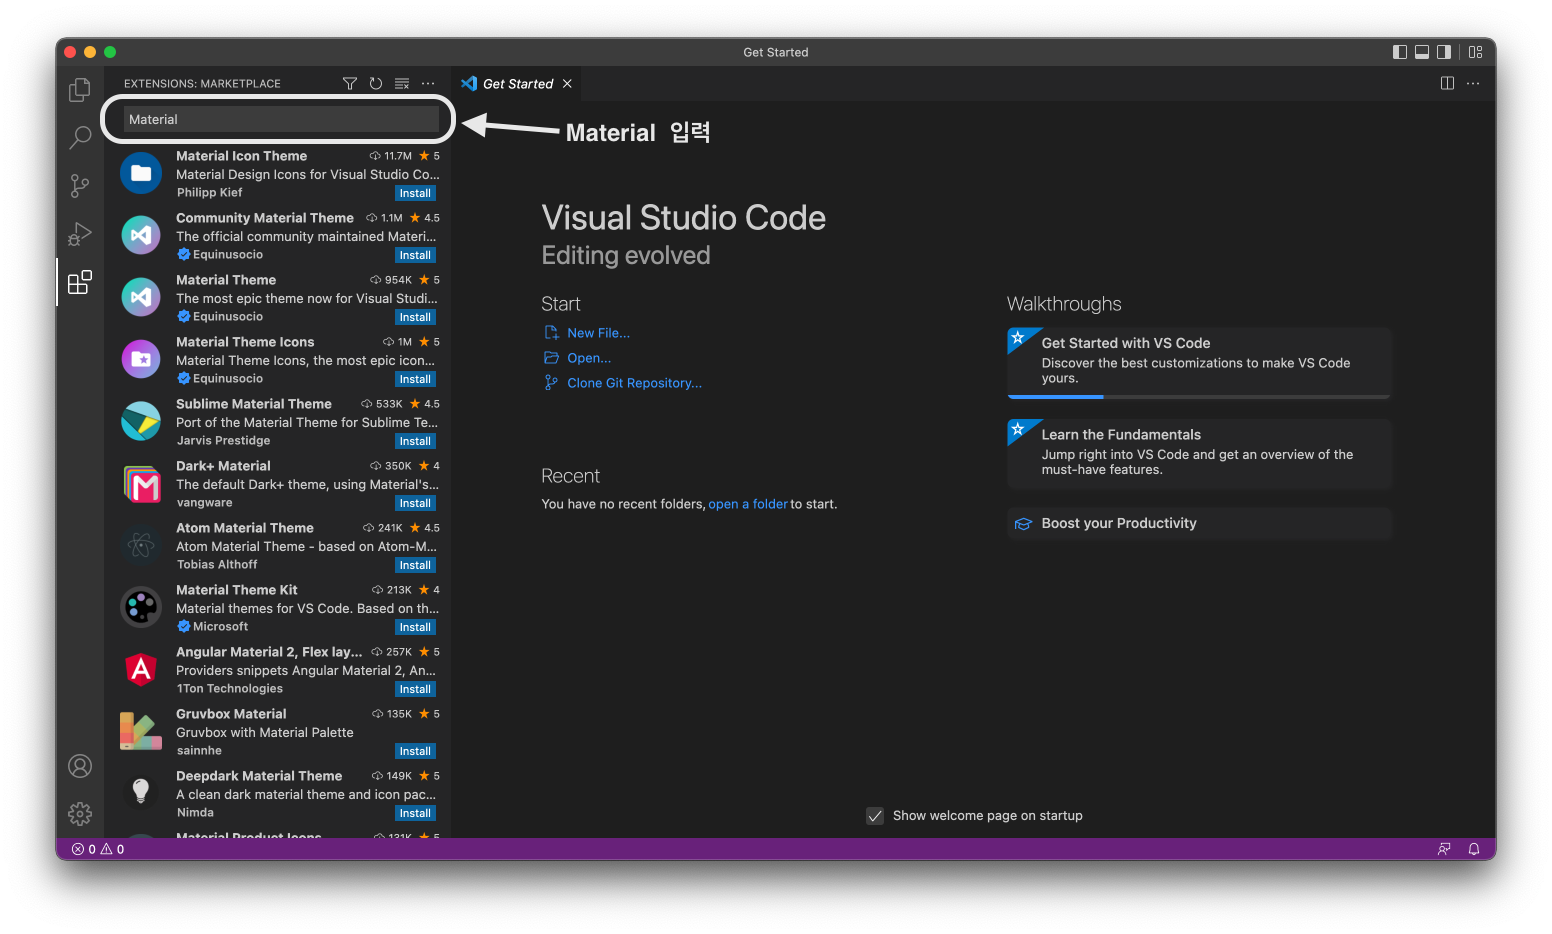Click Clone Git Repository... link
Screen dimensions: 1552x934
pyautogui.click(x=634, y=383)
